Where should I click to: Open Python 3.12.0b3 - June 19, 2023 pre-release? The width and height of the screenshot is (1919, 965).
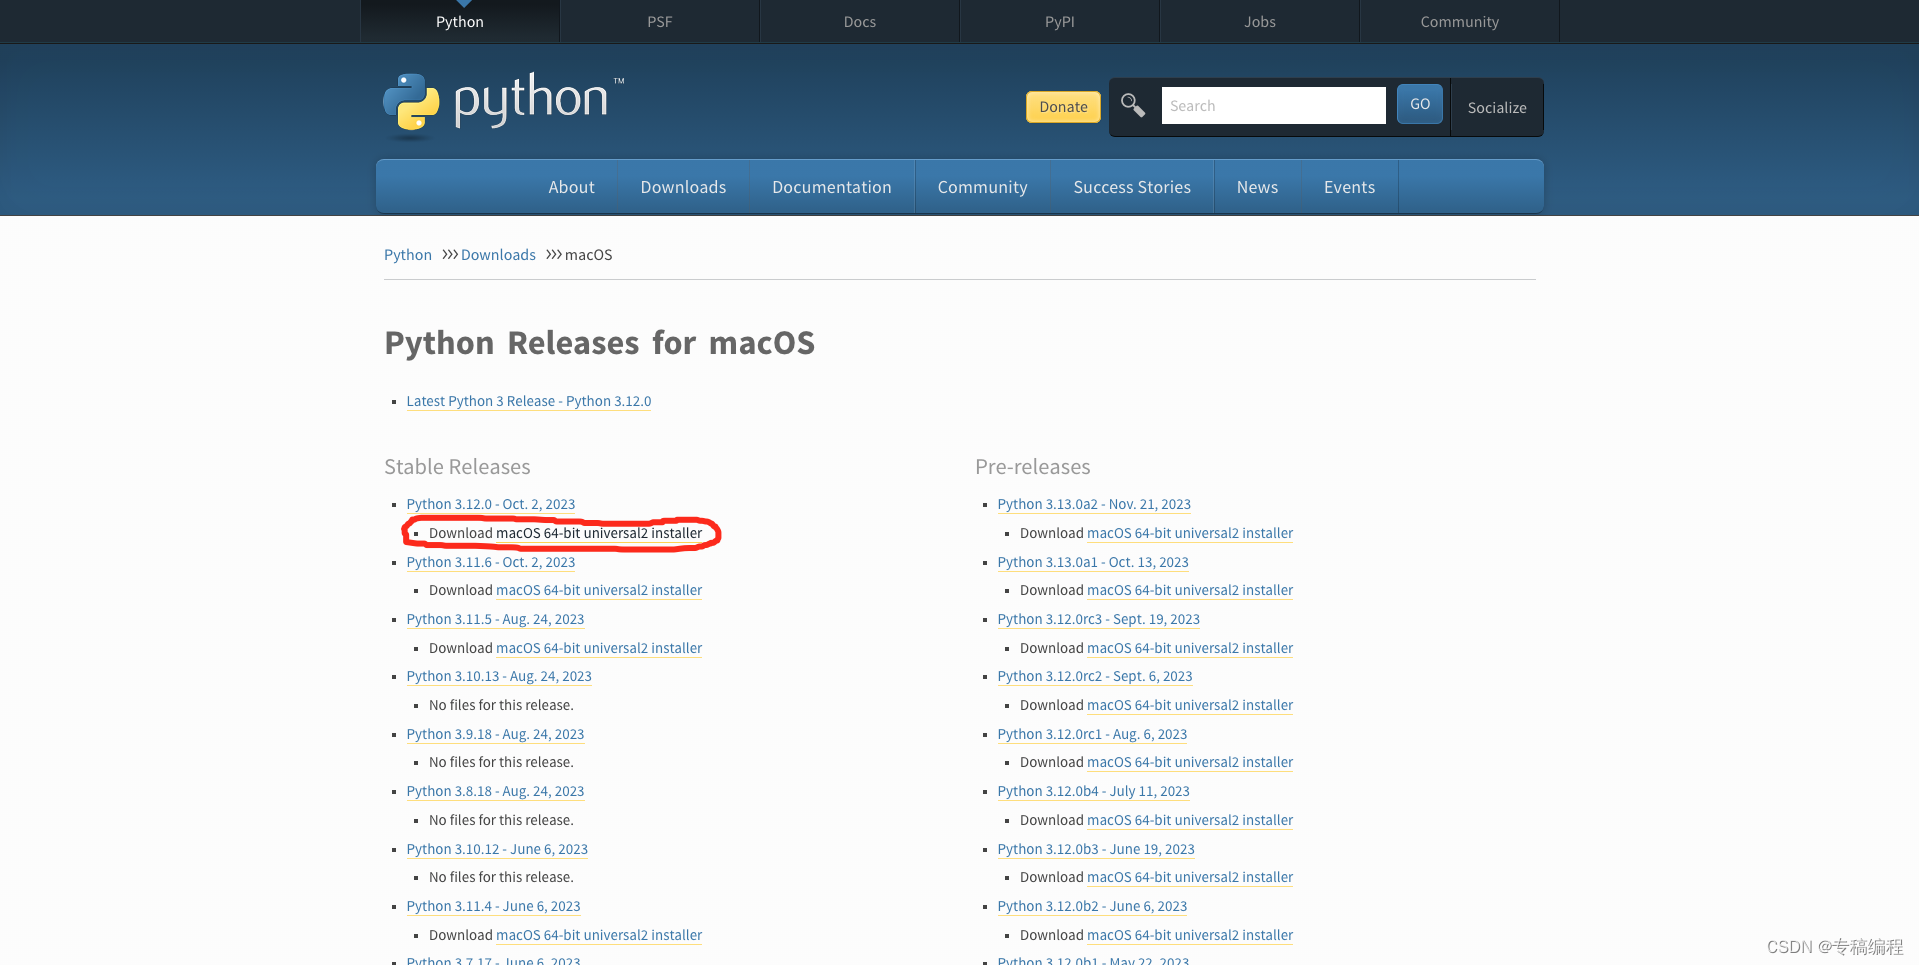point(1096,849)
